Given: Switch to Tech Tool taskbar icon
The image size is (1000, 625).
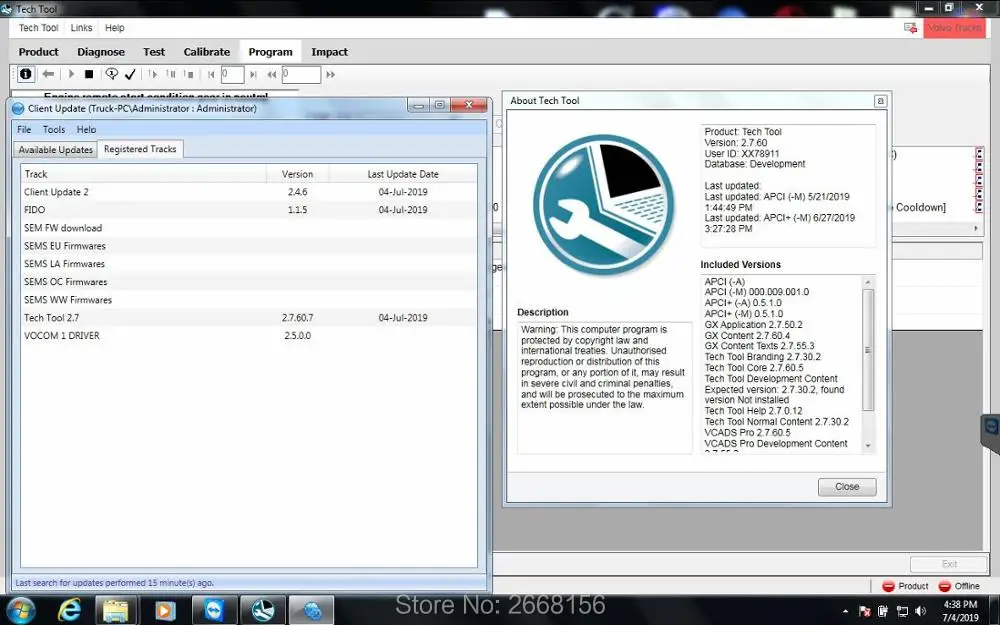Looking at the screenshot, I should tap(262, 611).
